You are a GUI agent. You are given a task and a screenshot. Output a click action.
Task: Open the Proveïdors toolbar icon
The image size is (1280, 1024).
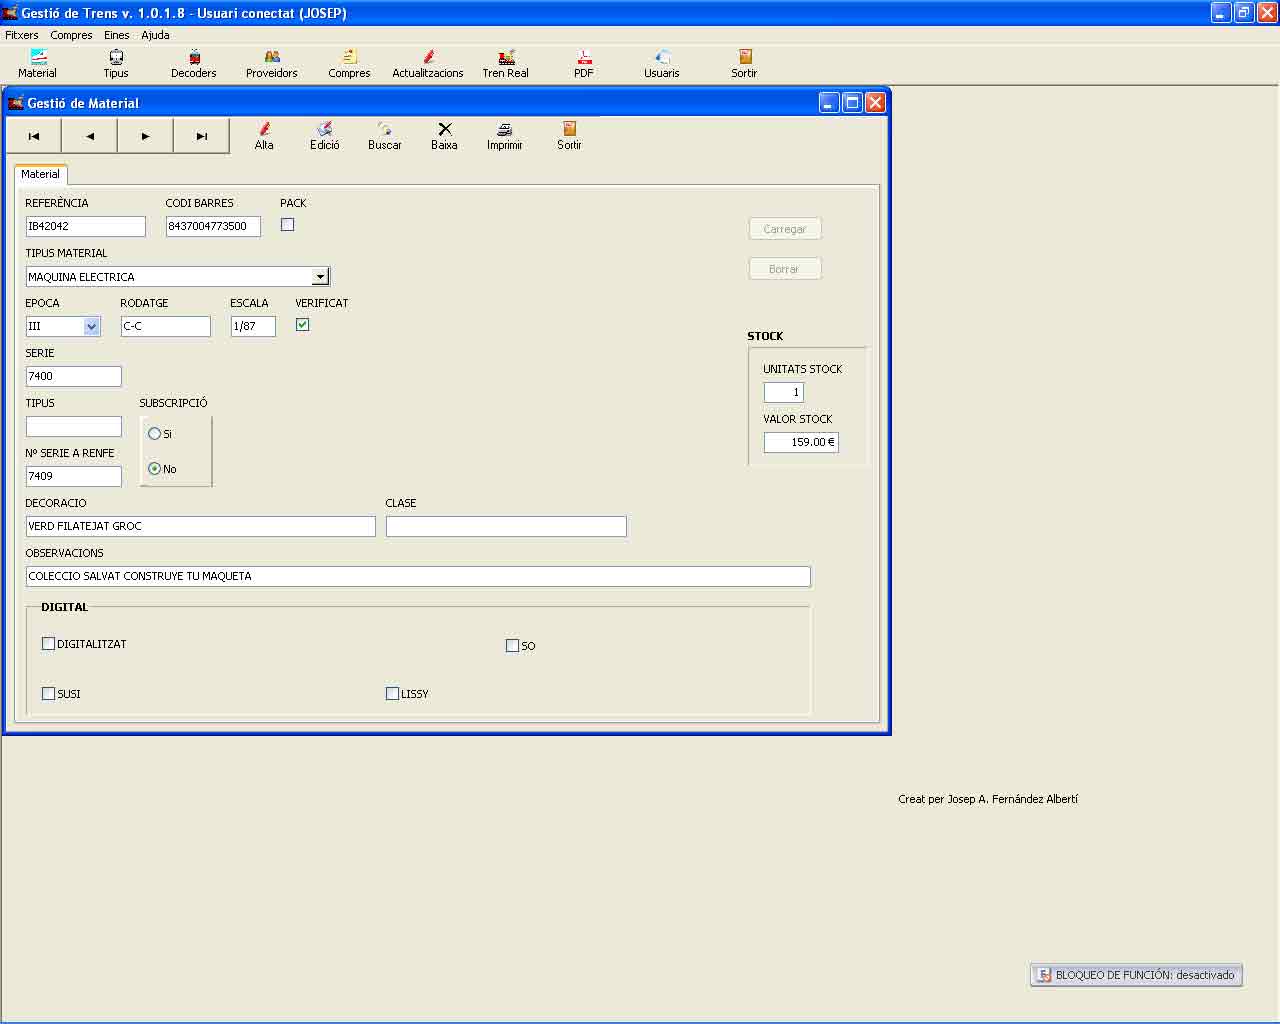272,57
